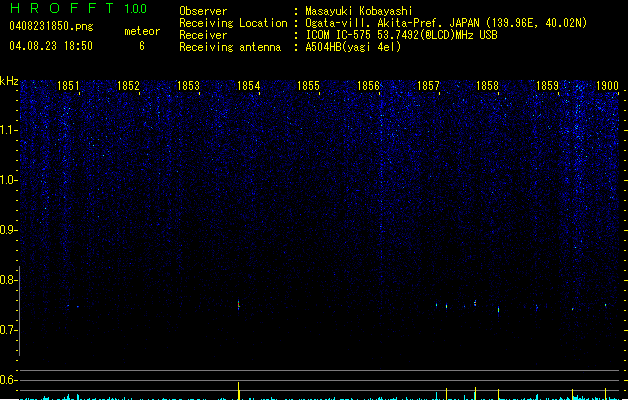The height and width of the screenshot is (400, 629).
Task: Click the Observer label
Action: [x=203, y=11]
